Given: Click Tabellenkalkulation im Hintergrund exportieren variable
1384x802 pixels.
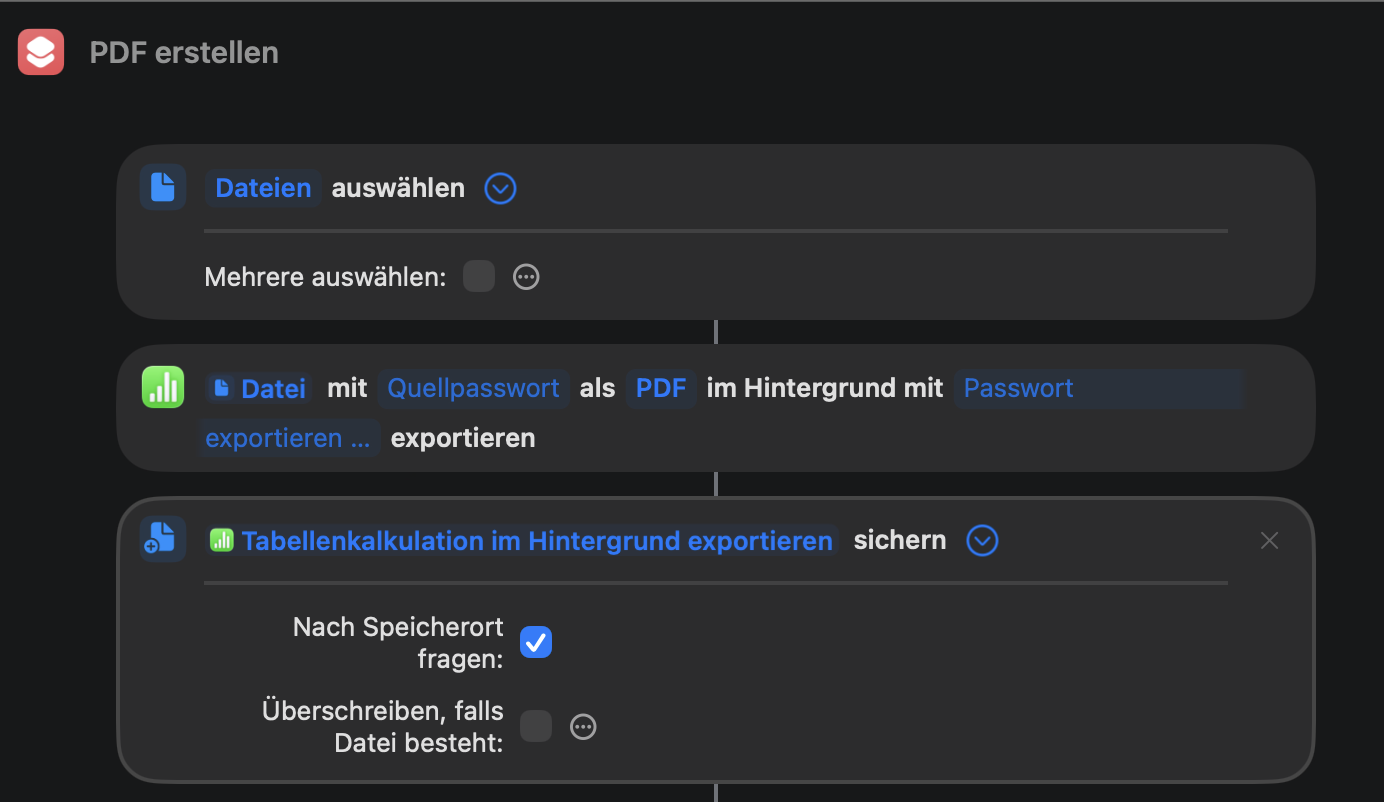Looking at the screenshot, I should click(537, 541).
